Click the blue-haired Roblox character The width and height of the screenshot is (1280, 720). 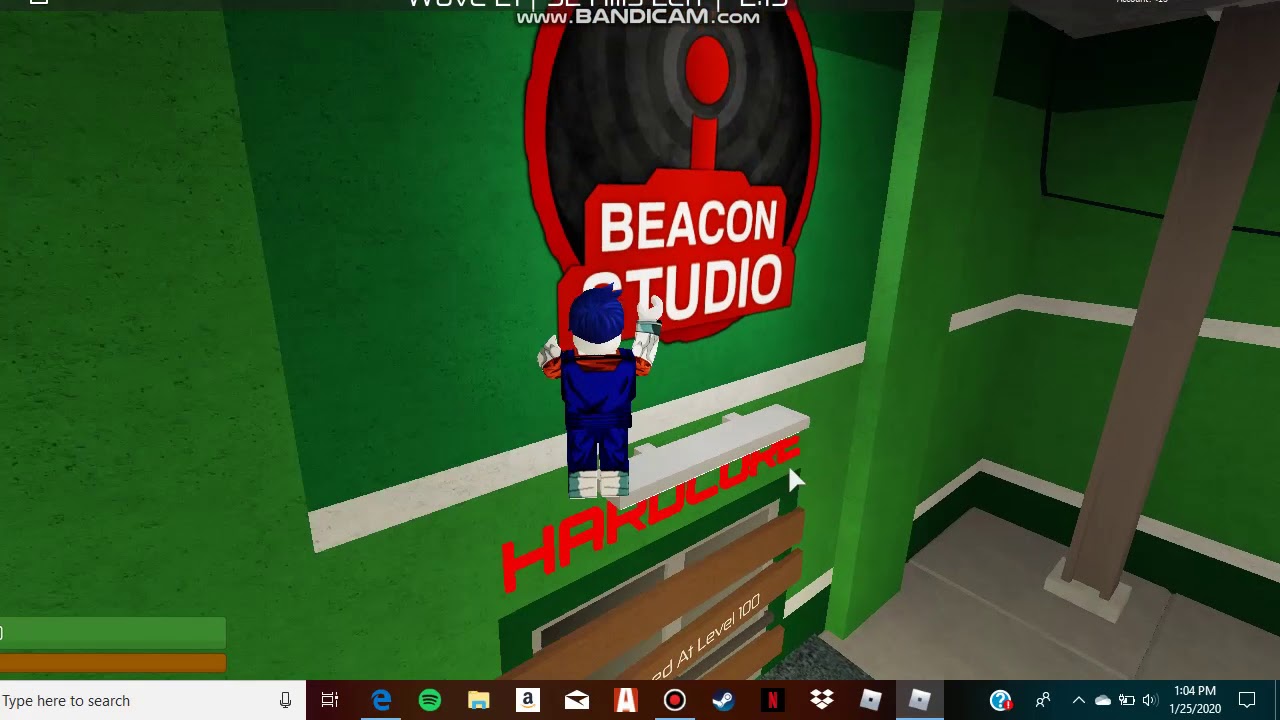click(600, 392)
